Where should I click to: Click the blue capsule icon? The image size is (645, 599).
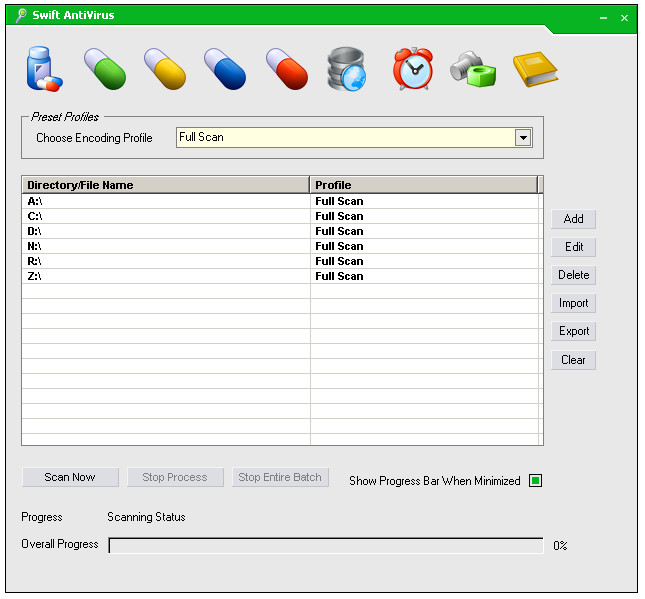click(225, 69)
